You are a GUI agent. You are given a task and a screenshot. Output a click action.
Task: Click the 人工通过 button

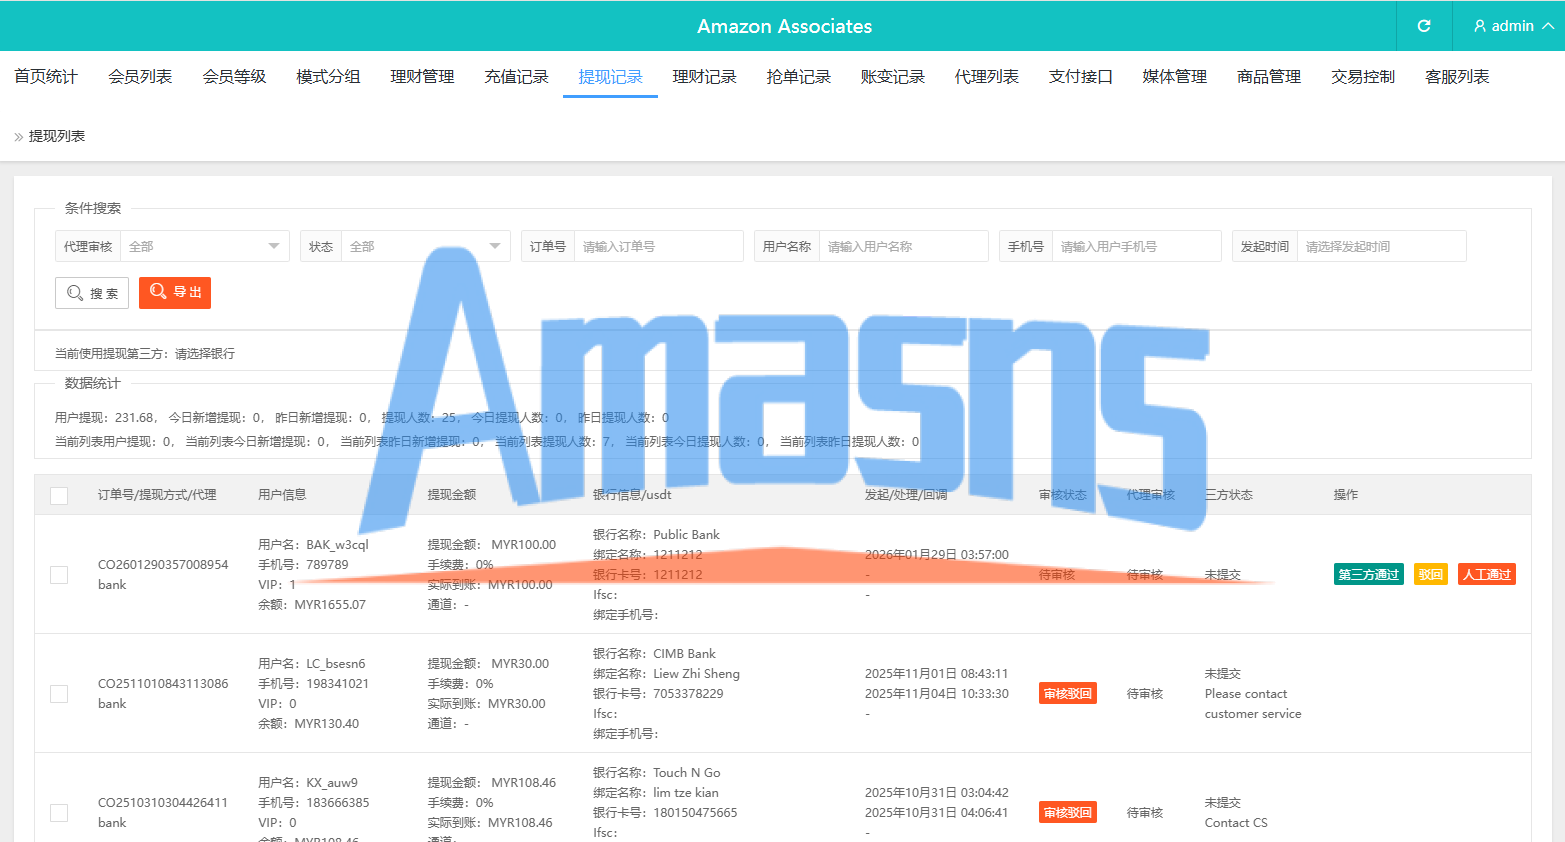coord(1486,574)
